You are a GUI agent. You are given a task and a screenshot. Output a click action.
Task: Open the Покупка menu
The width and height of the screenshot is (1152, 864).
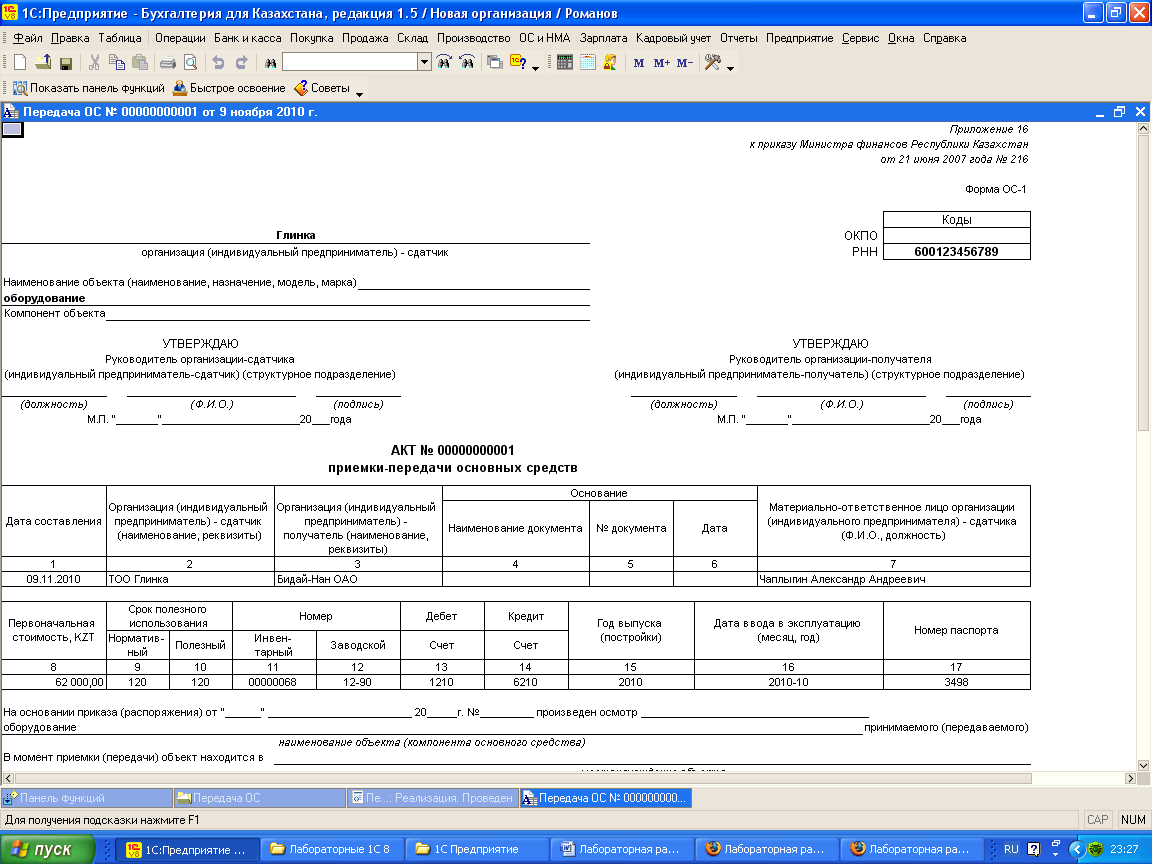pos(312,38)
